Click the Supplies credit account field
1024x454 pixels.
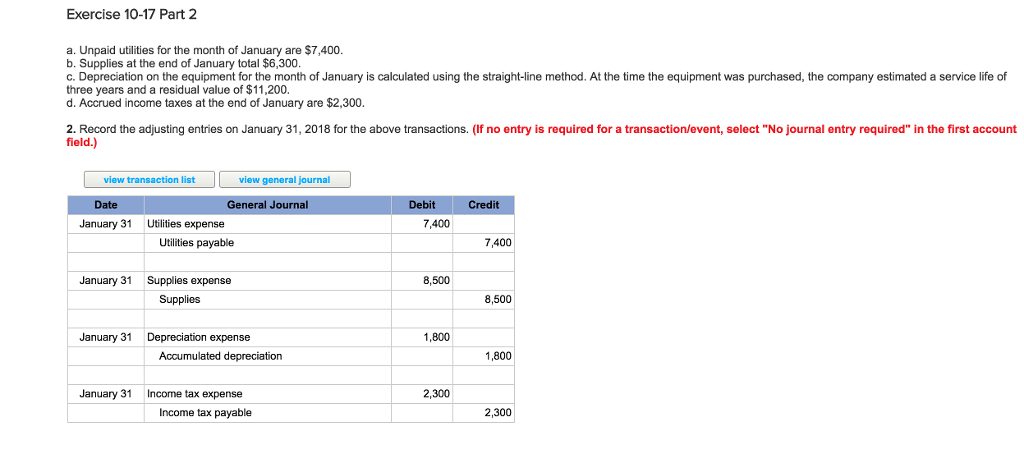268,300
